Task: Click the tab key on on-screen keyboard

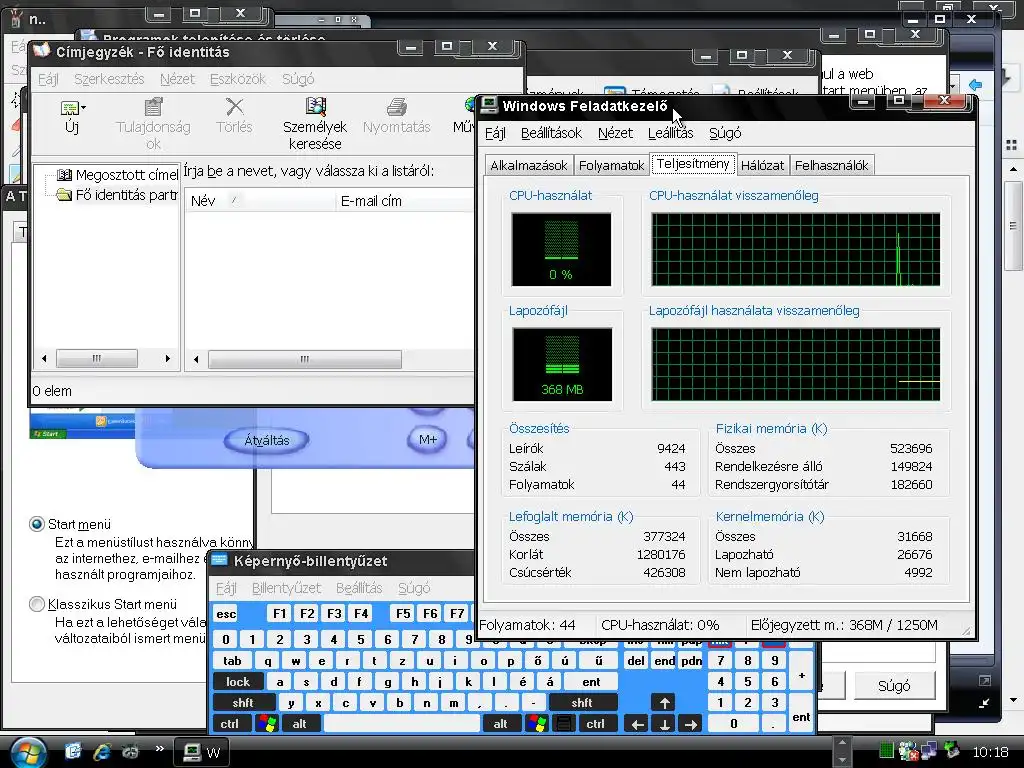Action: click(232, 661)
